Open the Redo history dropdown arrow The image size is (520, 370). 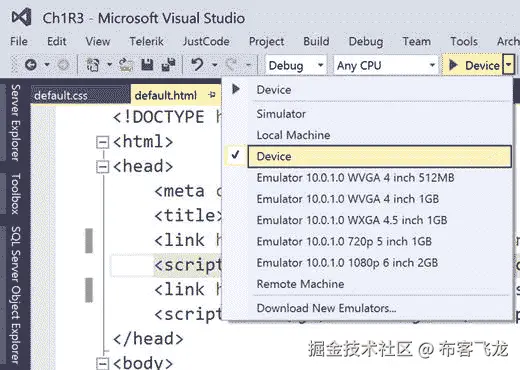tap(248, 64)
